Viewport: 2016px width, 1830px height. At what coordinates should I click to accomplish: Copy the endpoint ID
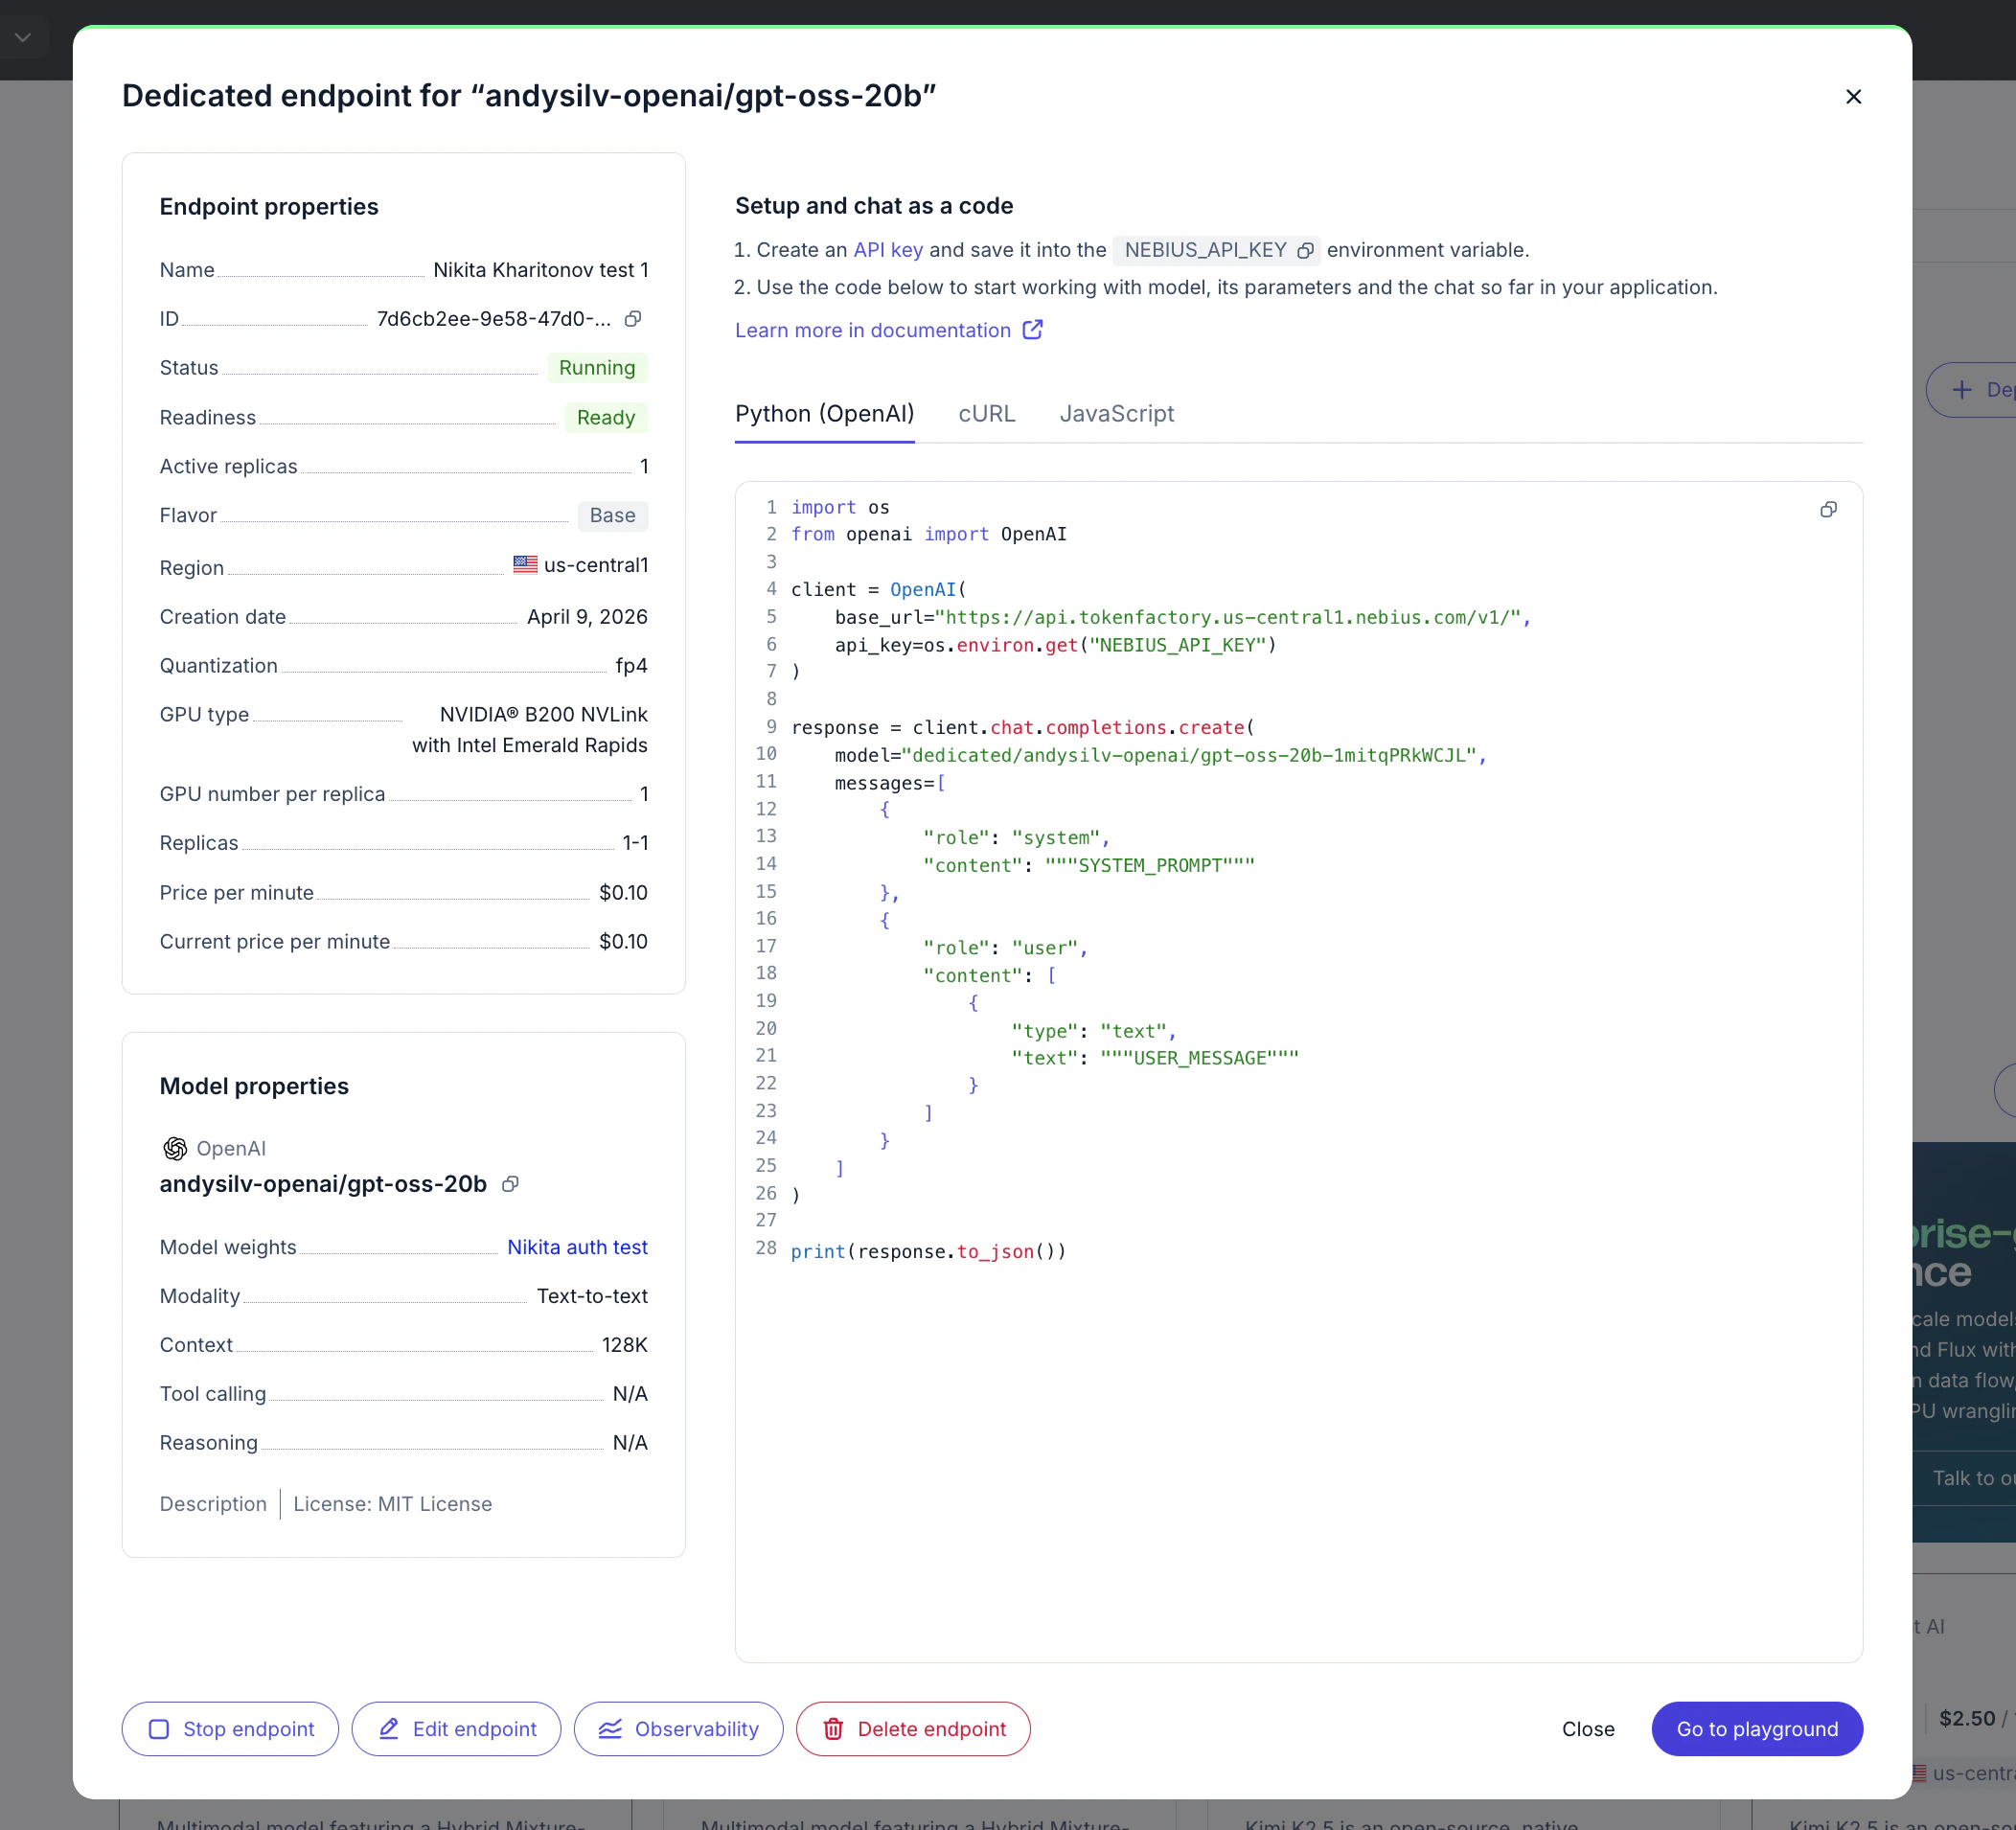pyautogui.click(x=633, y=319)
